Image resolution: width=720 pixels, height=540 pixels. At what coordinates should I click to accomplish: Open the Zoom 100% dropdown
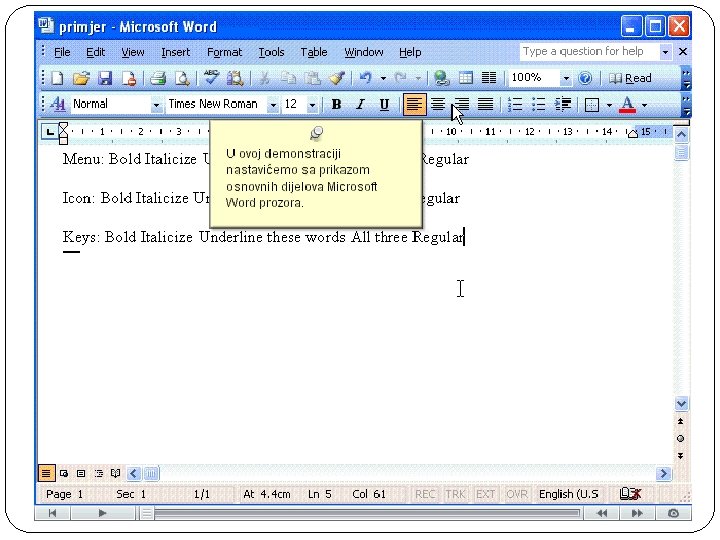(x=566, y=79)
